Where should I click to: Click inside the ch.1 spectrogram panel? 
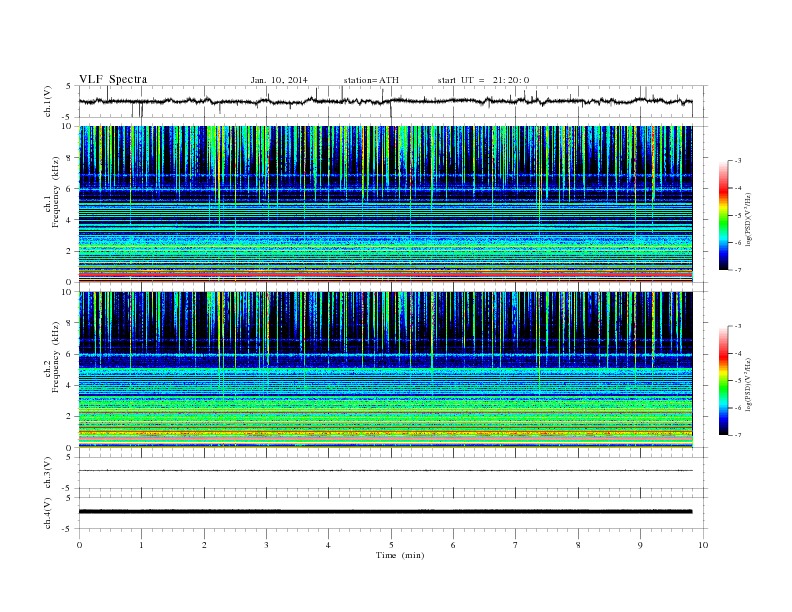point(385,204)
